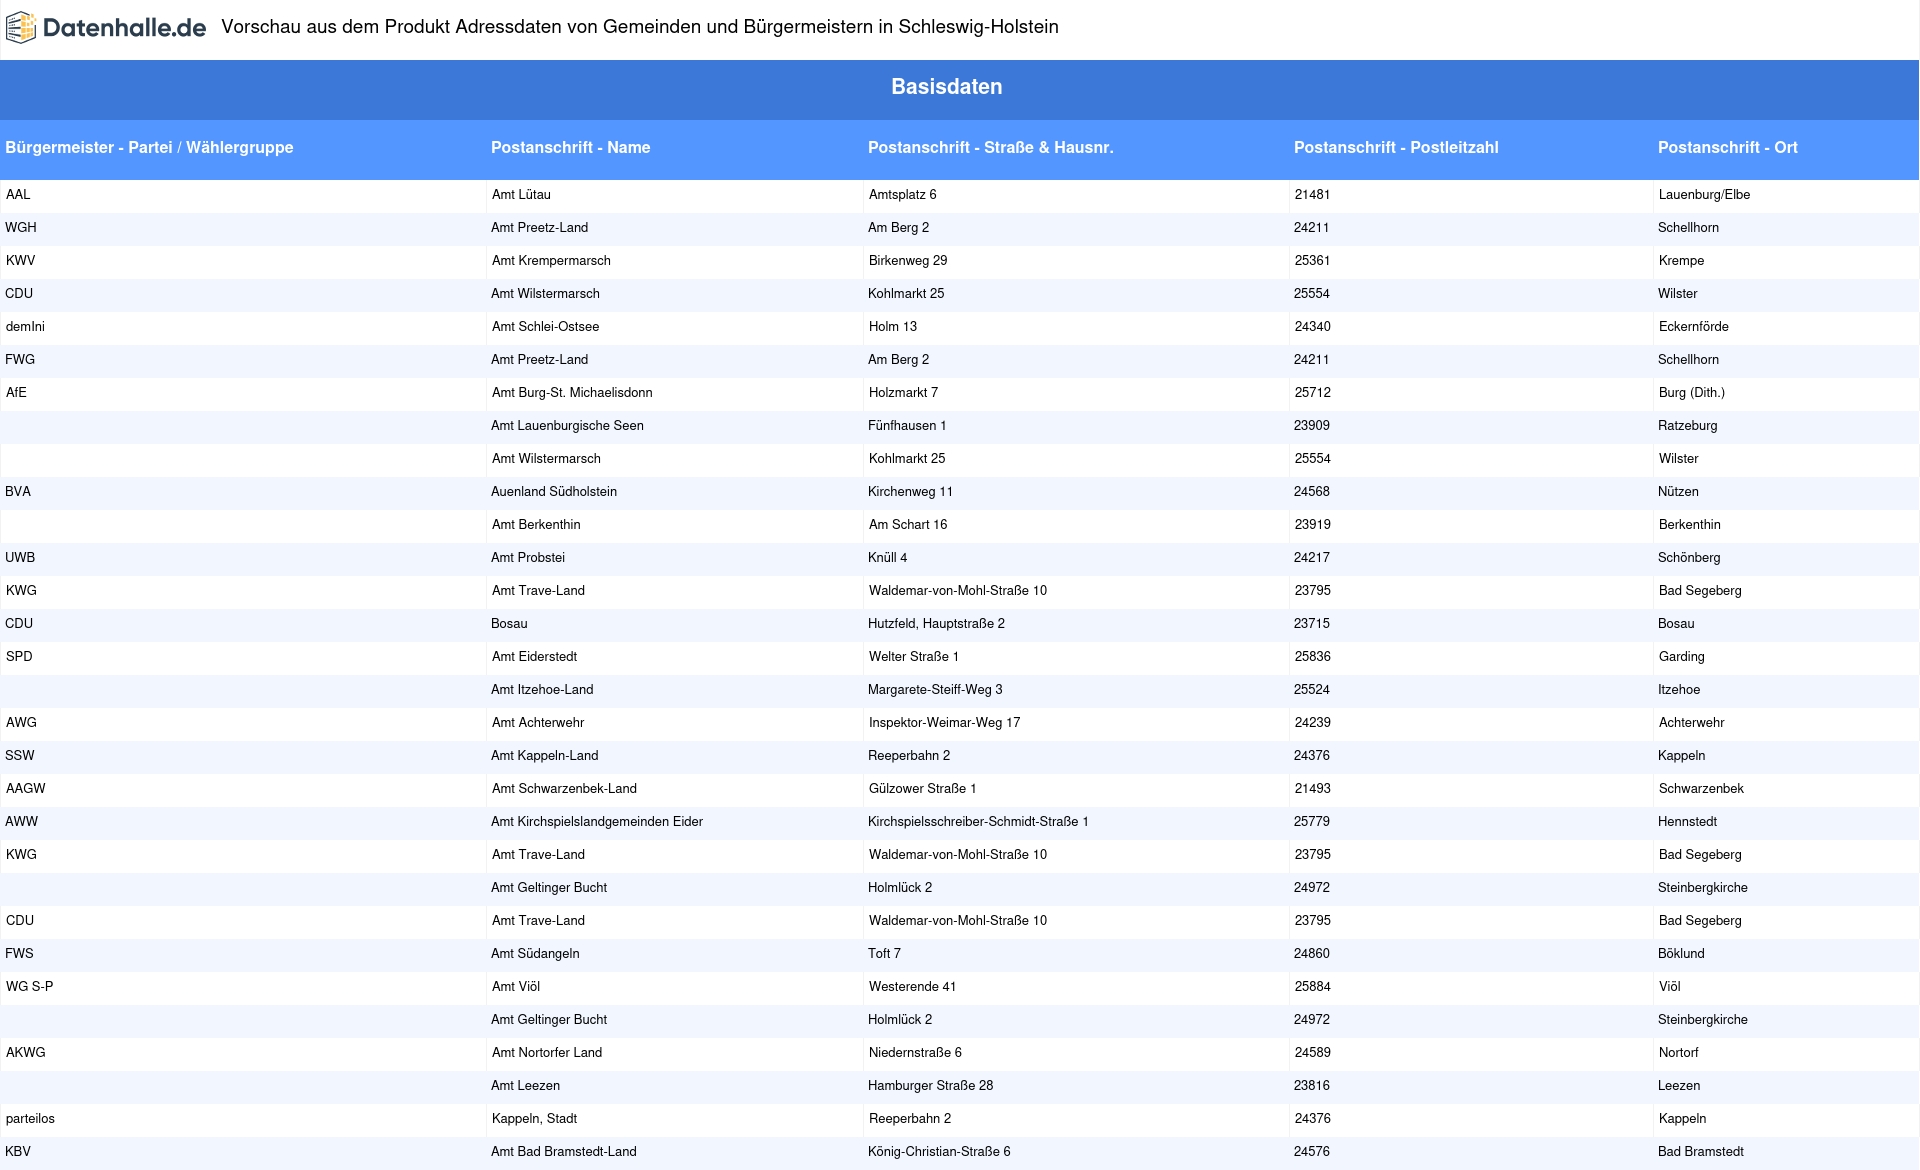The height and width of the screenshot is (1170, 1920).
Task: Click the Gülzower Straße 1 cell
Action: click(x=922, y=789)
